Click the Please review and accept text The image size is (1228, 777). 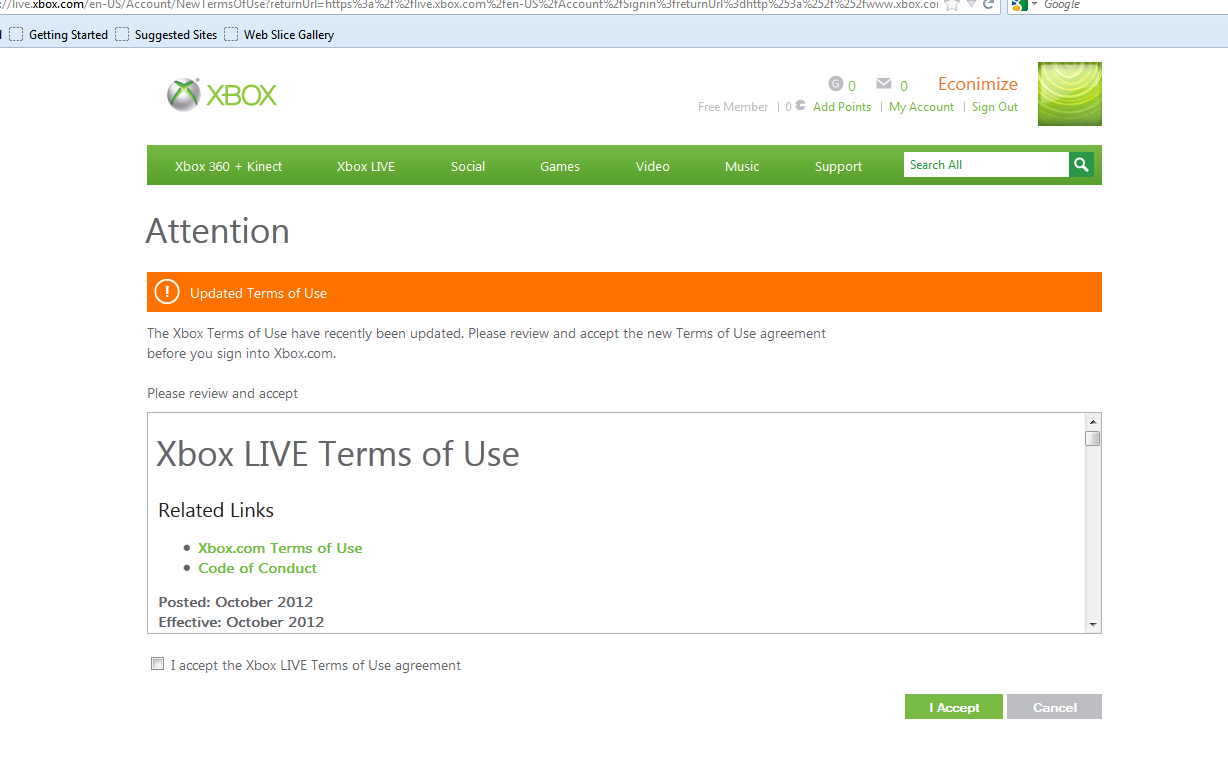222,393
